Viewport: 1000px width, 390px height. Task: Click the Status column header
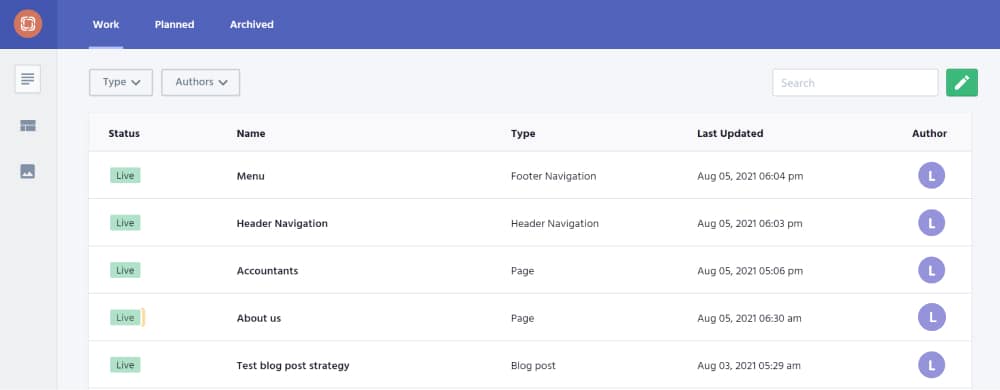coord(124,134)
